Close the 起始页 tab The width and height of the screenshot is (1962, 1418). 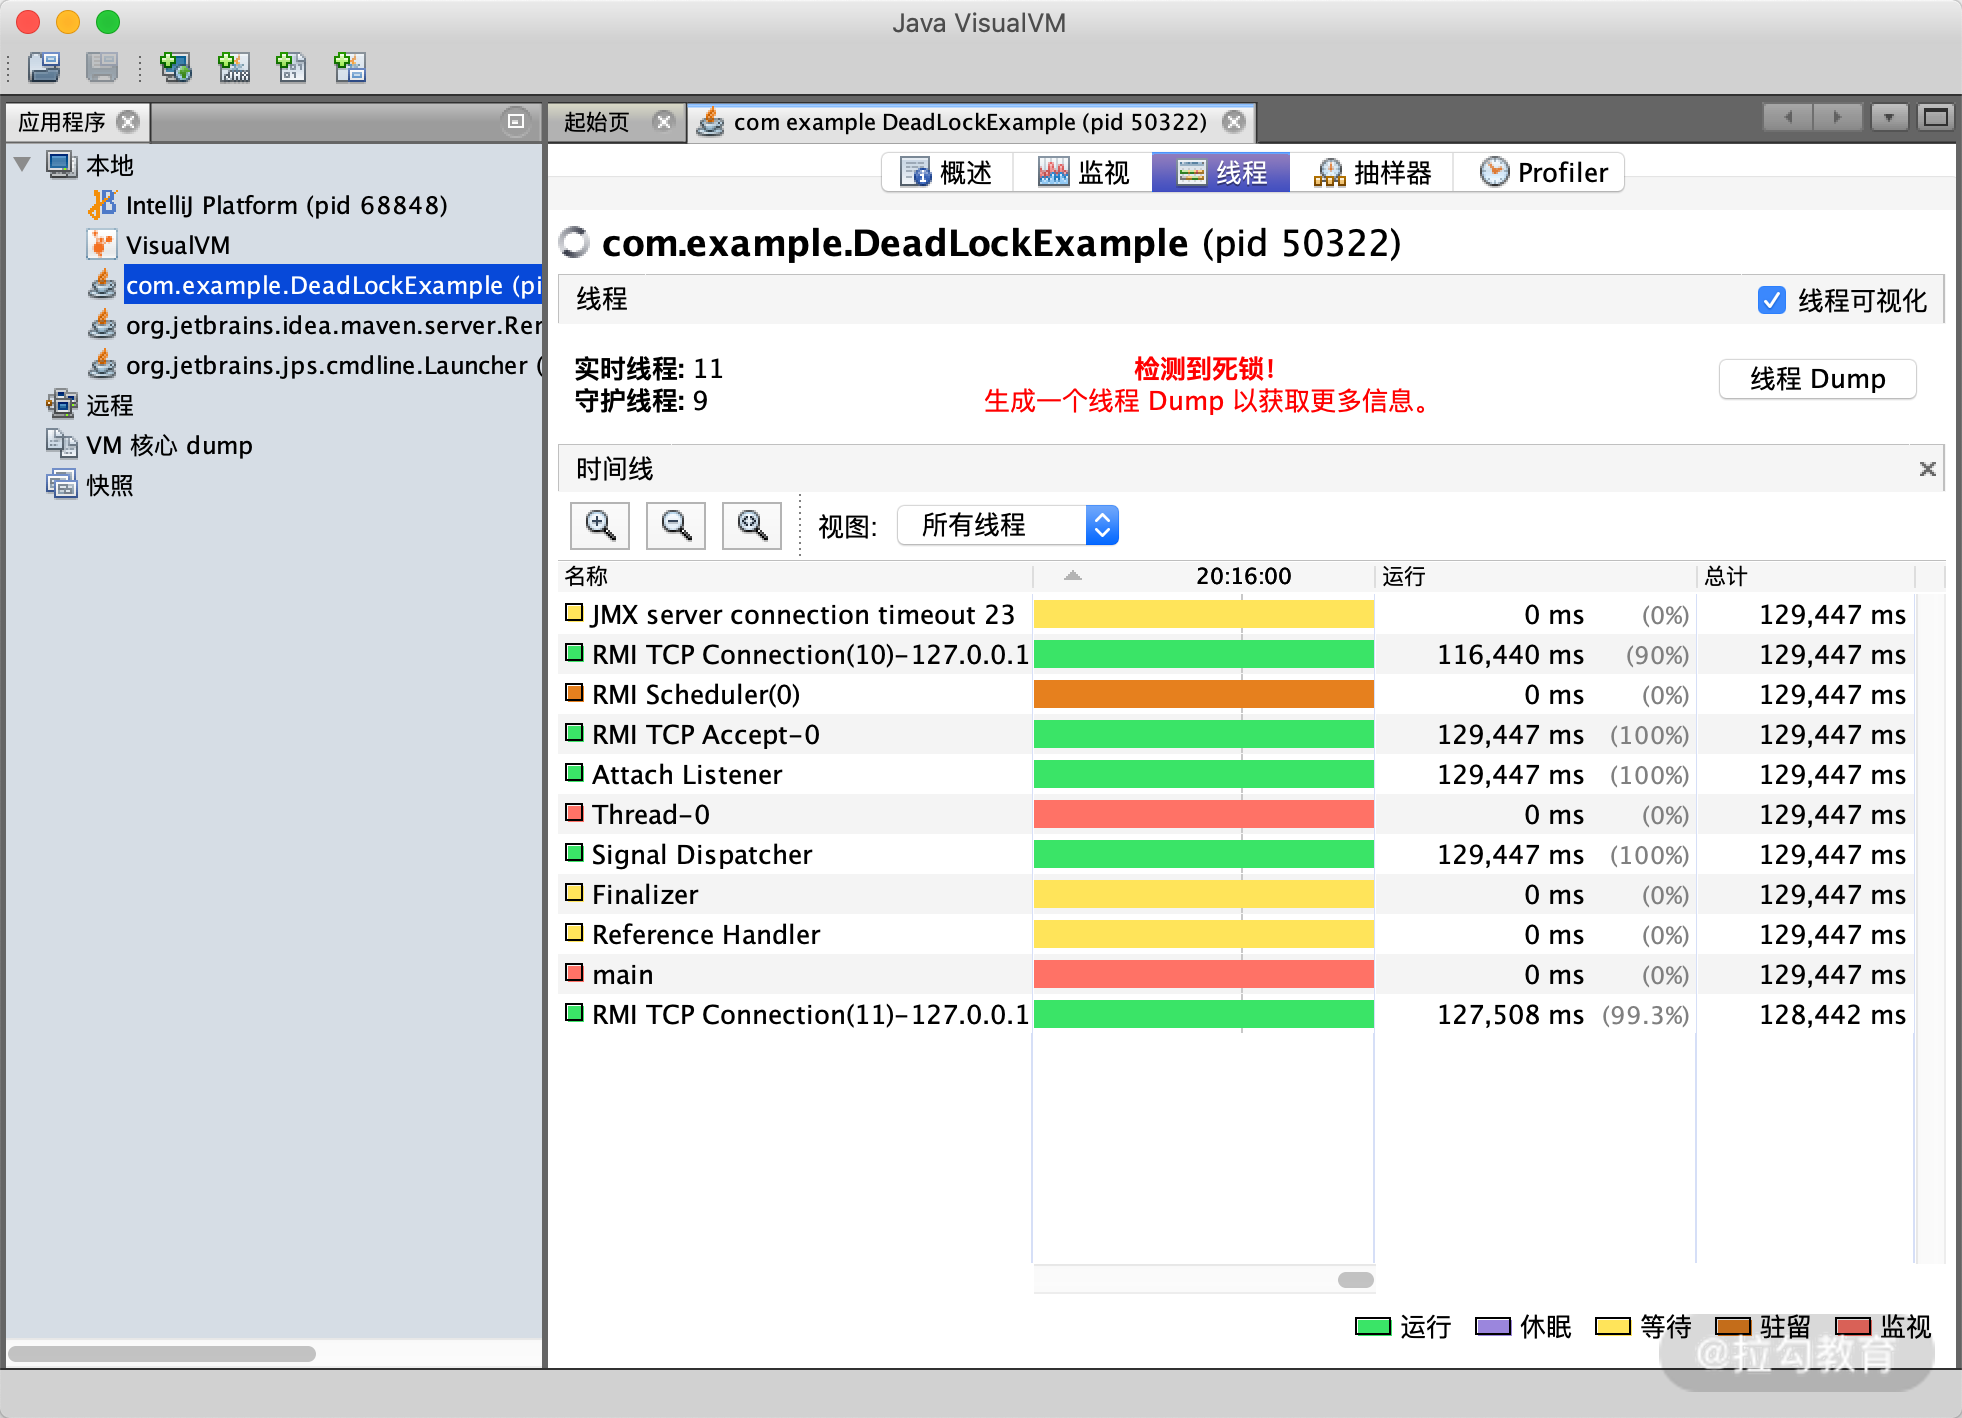point(663,122)
